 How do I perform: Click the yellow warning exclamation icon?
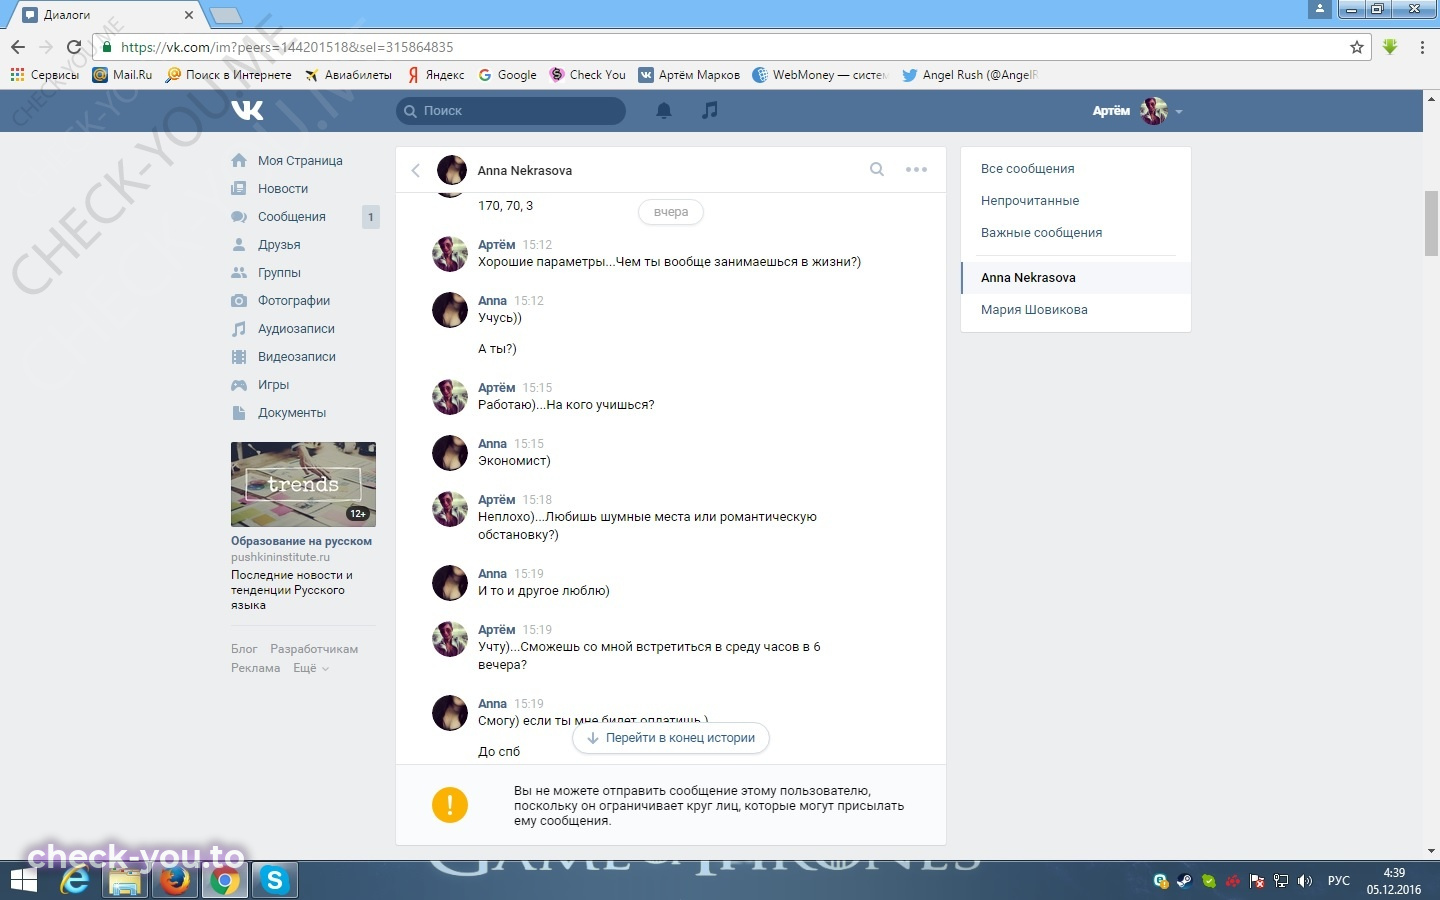click(x=450, y=805)
